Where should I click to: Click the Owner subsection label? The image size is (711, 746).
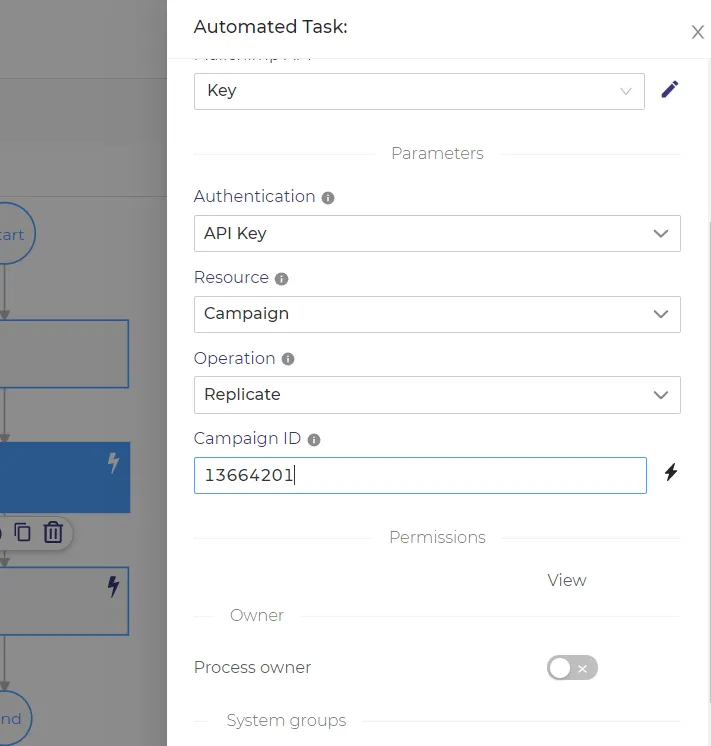(x=257, y=616)
